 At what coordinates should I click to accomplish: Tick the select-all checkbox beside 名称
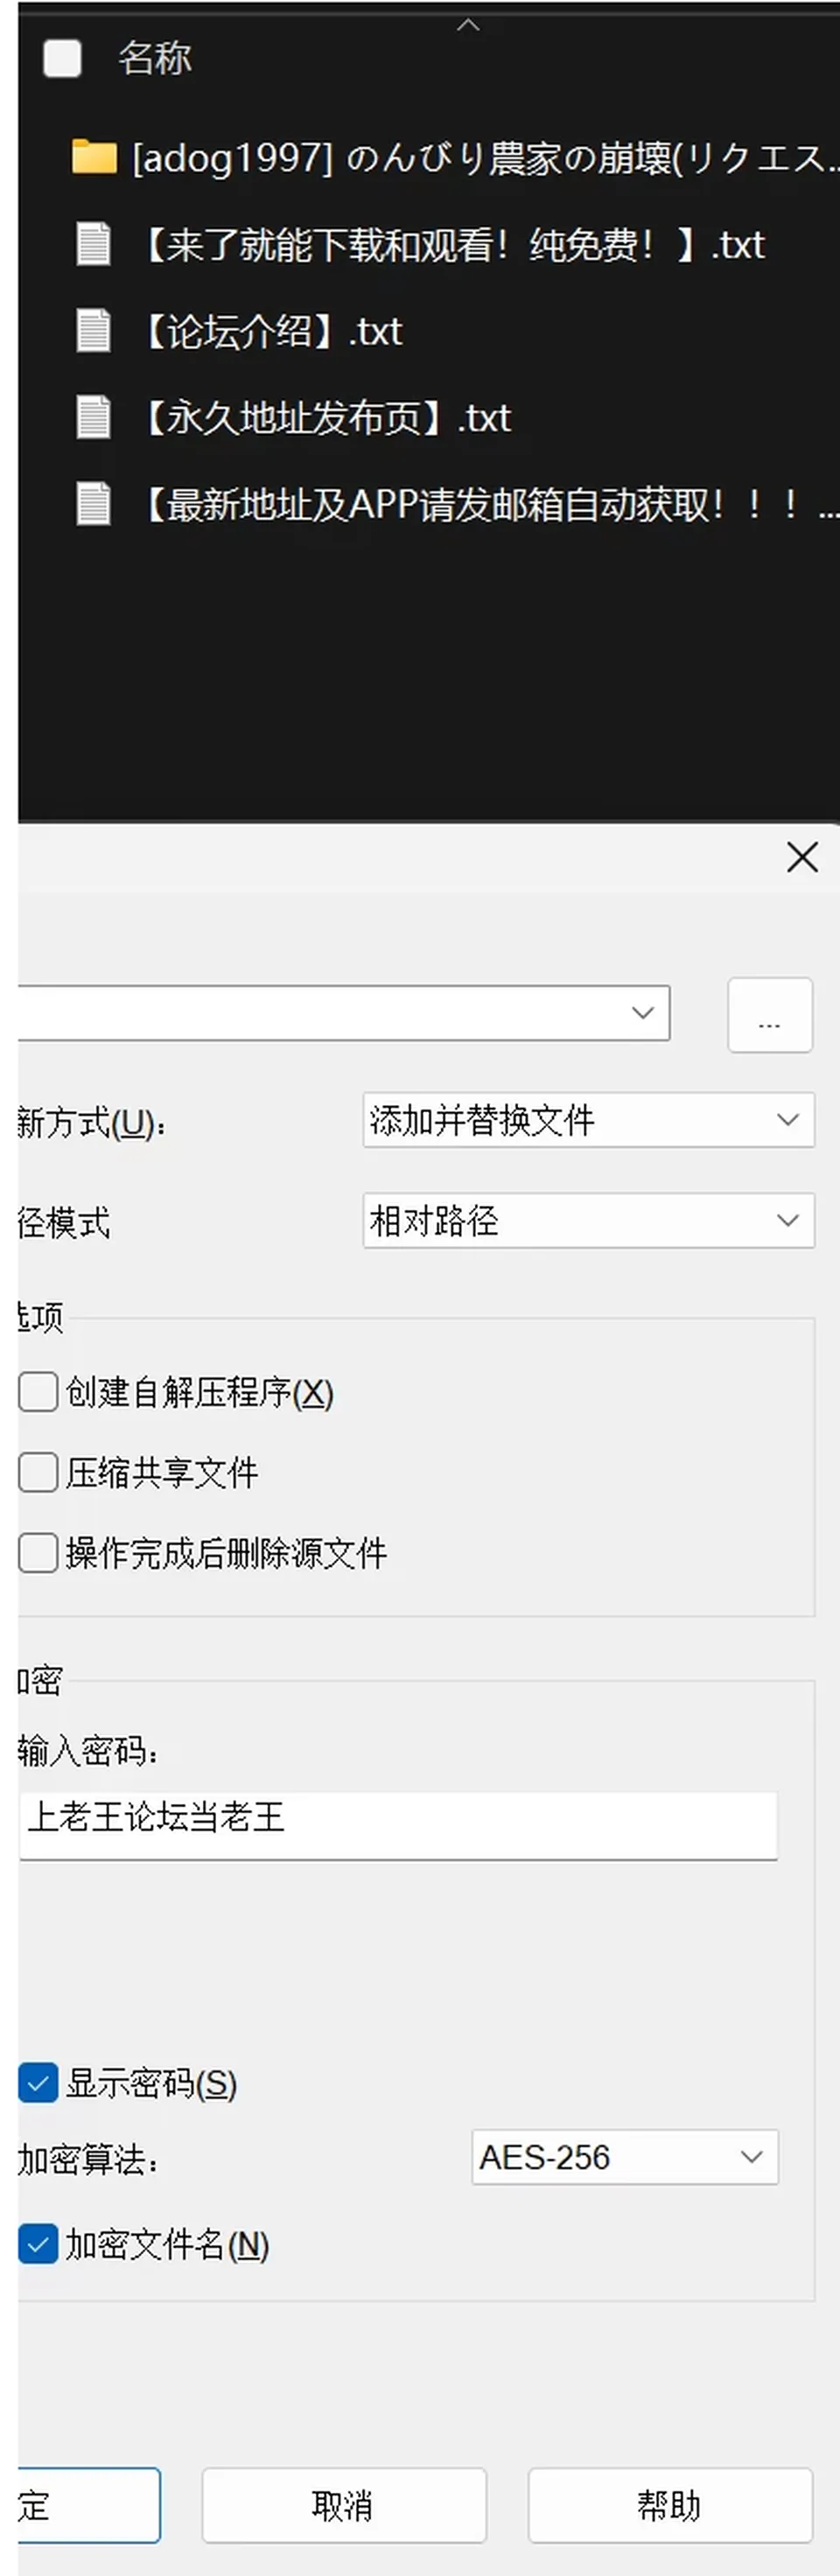62,58
